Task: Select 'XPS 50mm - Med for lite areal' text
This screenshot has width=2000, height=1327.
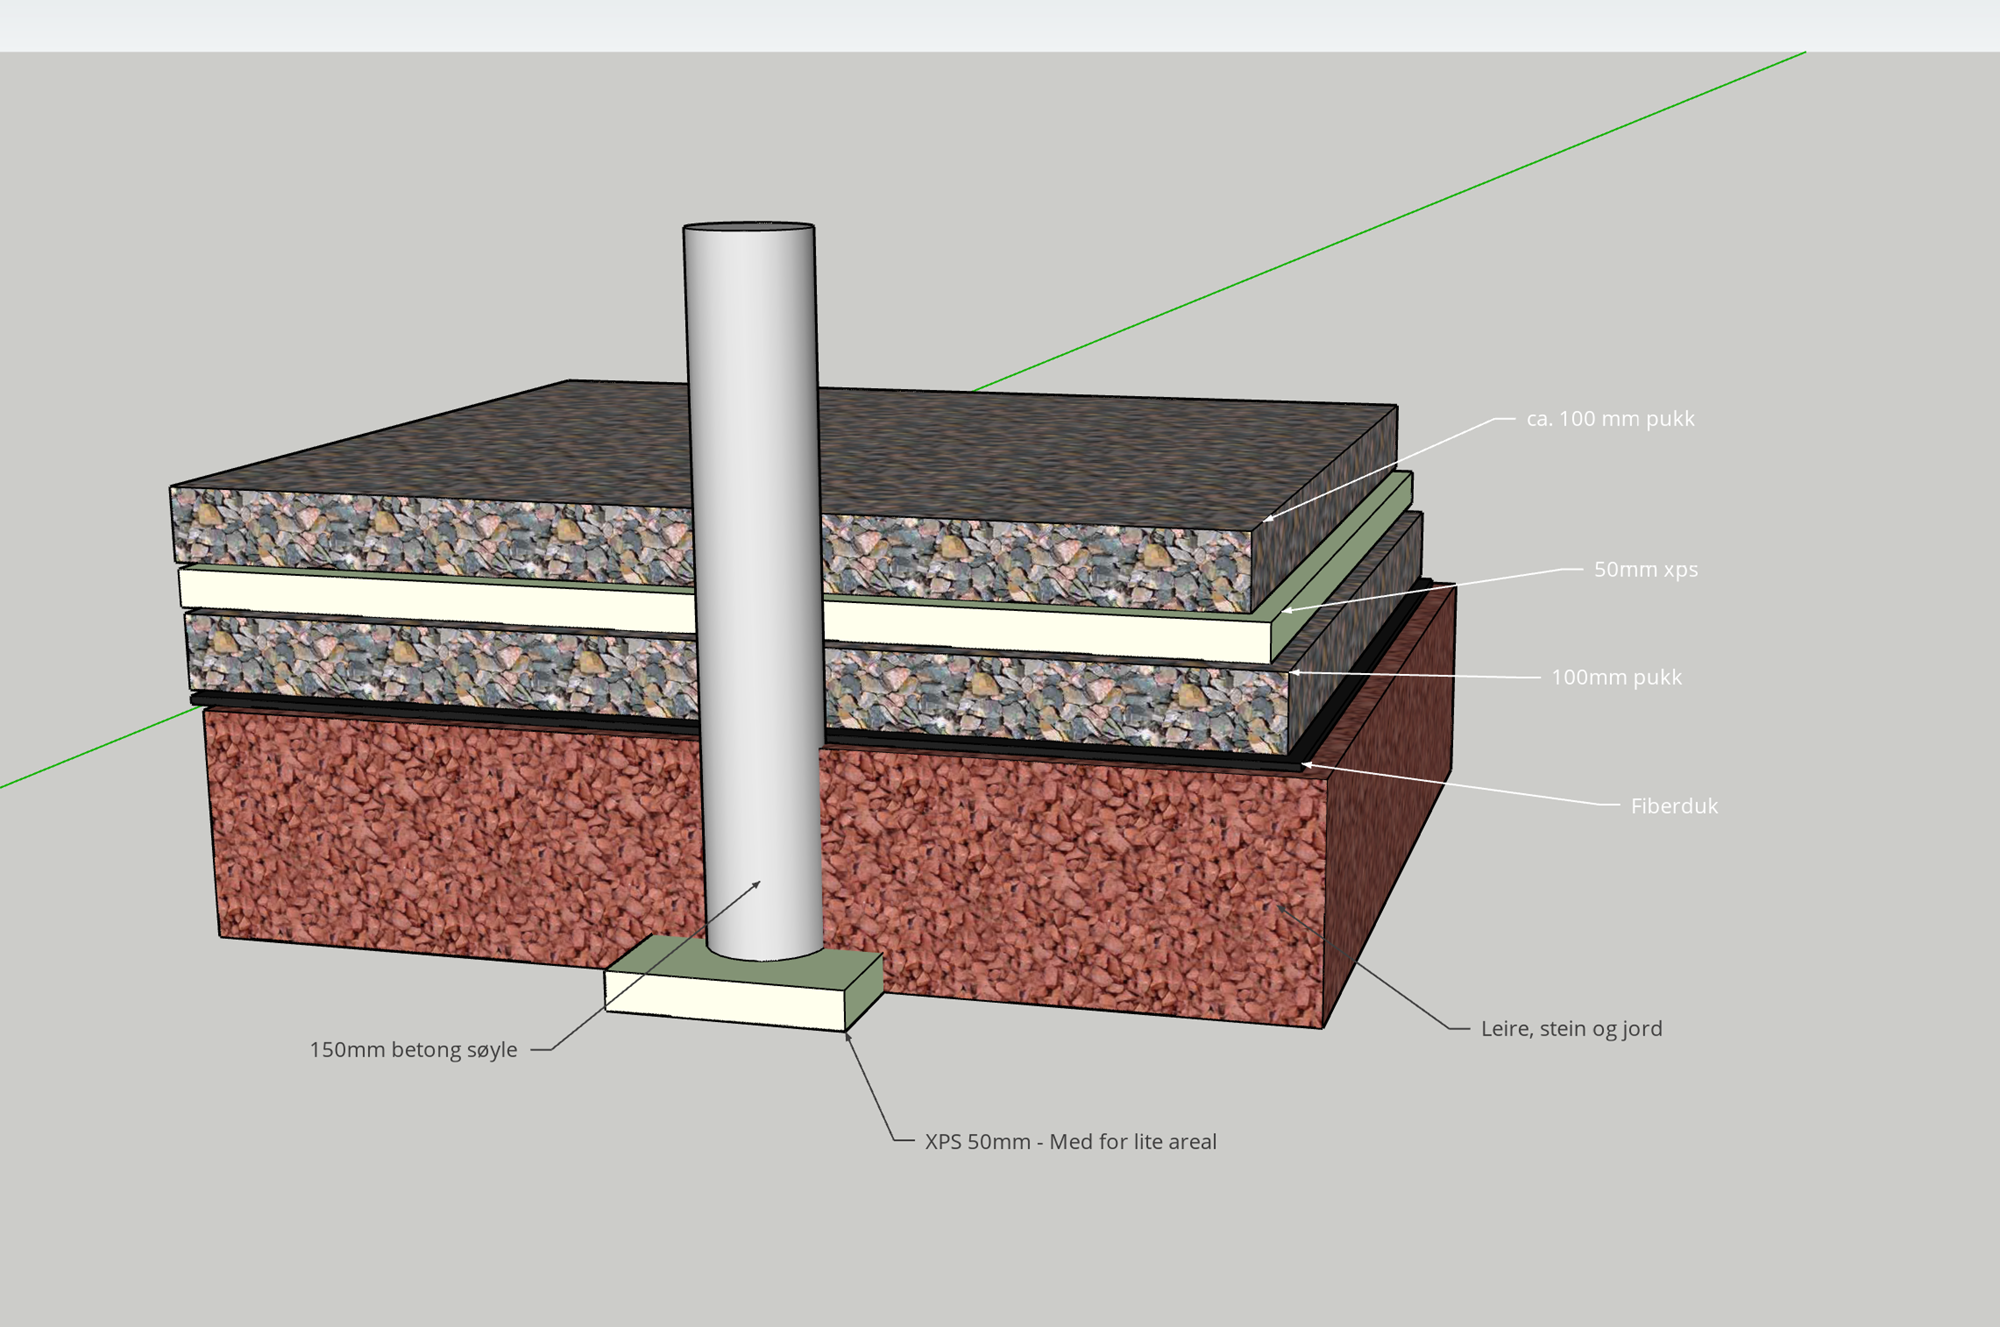Action: [x=1070, y=1142]
